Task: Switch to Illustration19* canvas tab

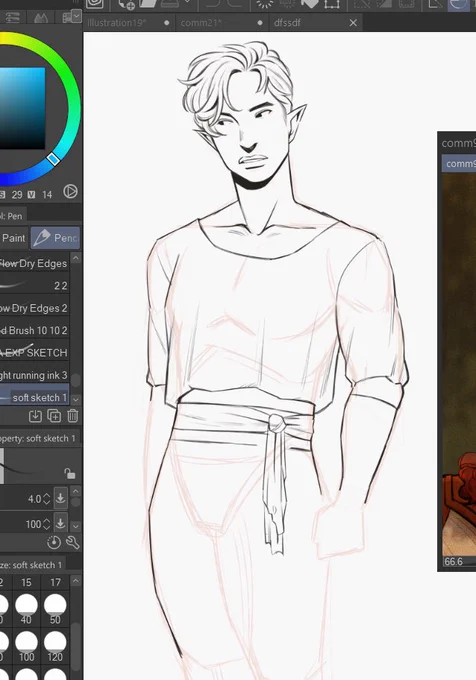Action: 129,23
